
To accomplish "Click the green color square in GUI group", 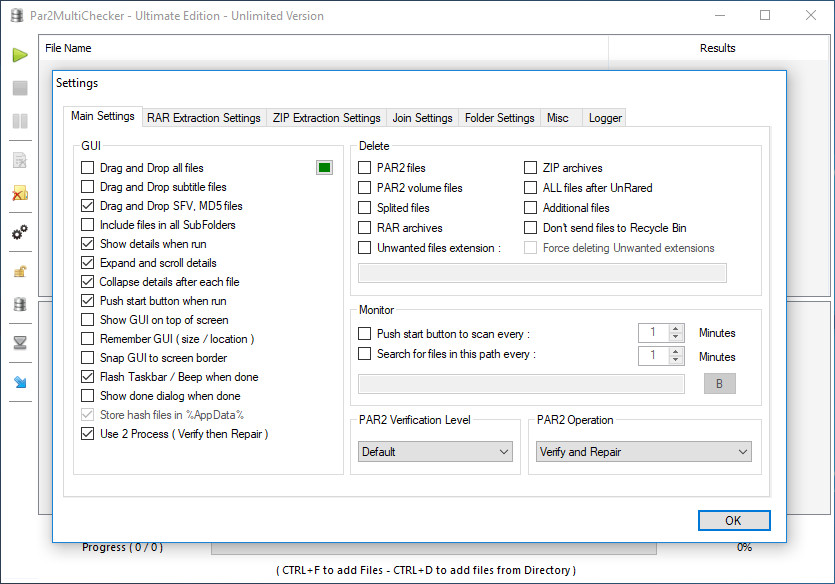I will tap(324, 168).
